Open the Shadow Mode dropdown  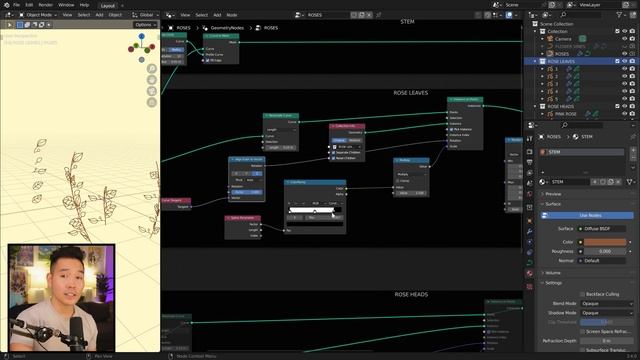[607, 313]
